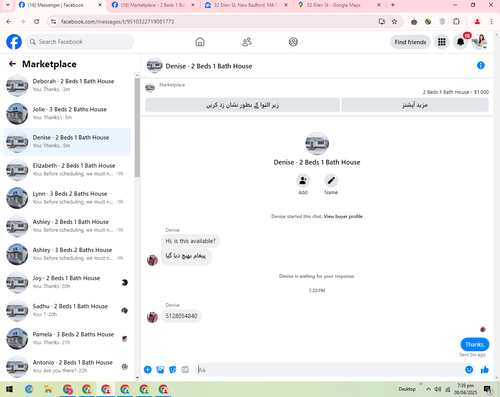The height and width of the screenshot is (397, 500).
Task: Open Ashley - 3 Beds 2 Baths House chat
Action: pyautogui.click(x=67, y=254)
